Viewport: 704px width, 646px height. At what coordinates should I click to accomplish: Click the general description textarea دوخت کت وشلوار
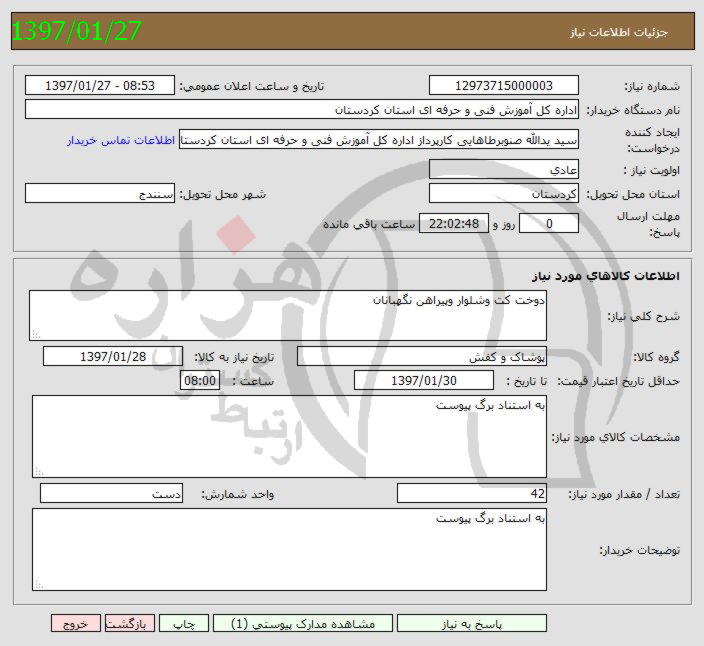(288, 316)
